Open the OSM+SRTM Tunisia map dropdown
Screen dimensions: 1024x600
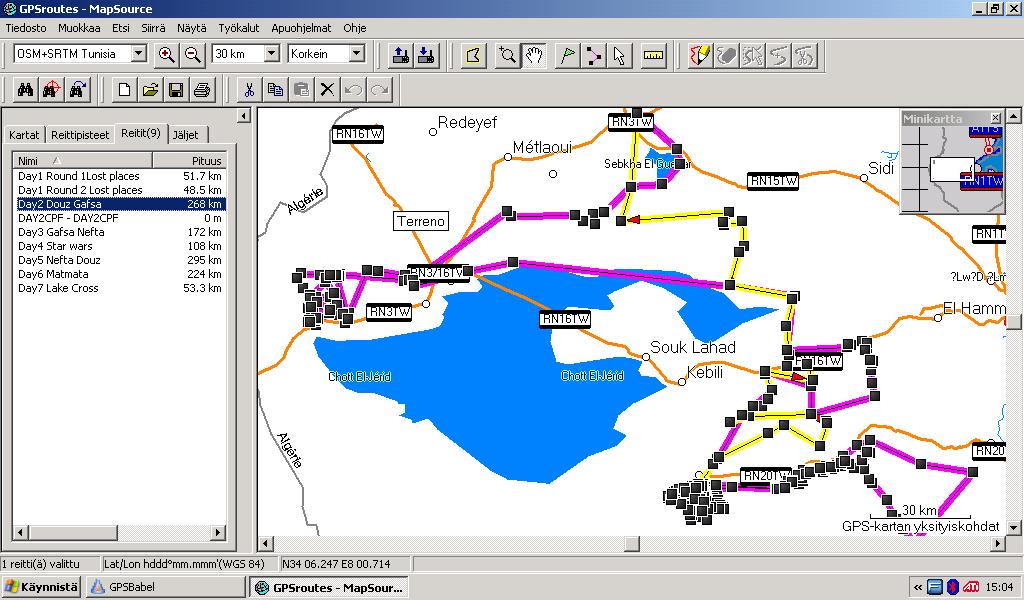tap(139, 54)
